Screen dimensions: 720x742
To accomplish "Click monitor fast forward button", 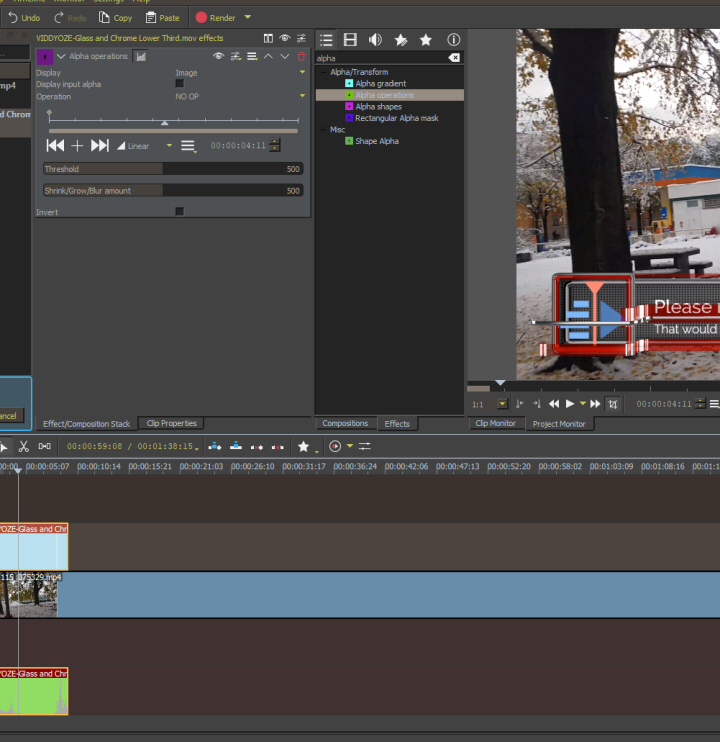I will [x=595, y=404].
